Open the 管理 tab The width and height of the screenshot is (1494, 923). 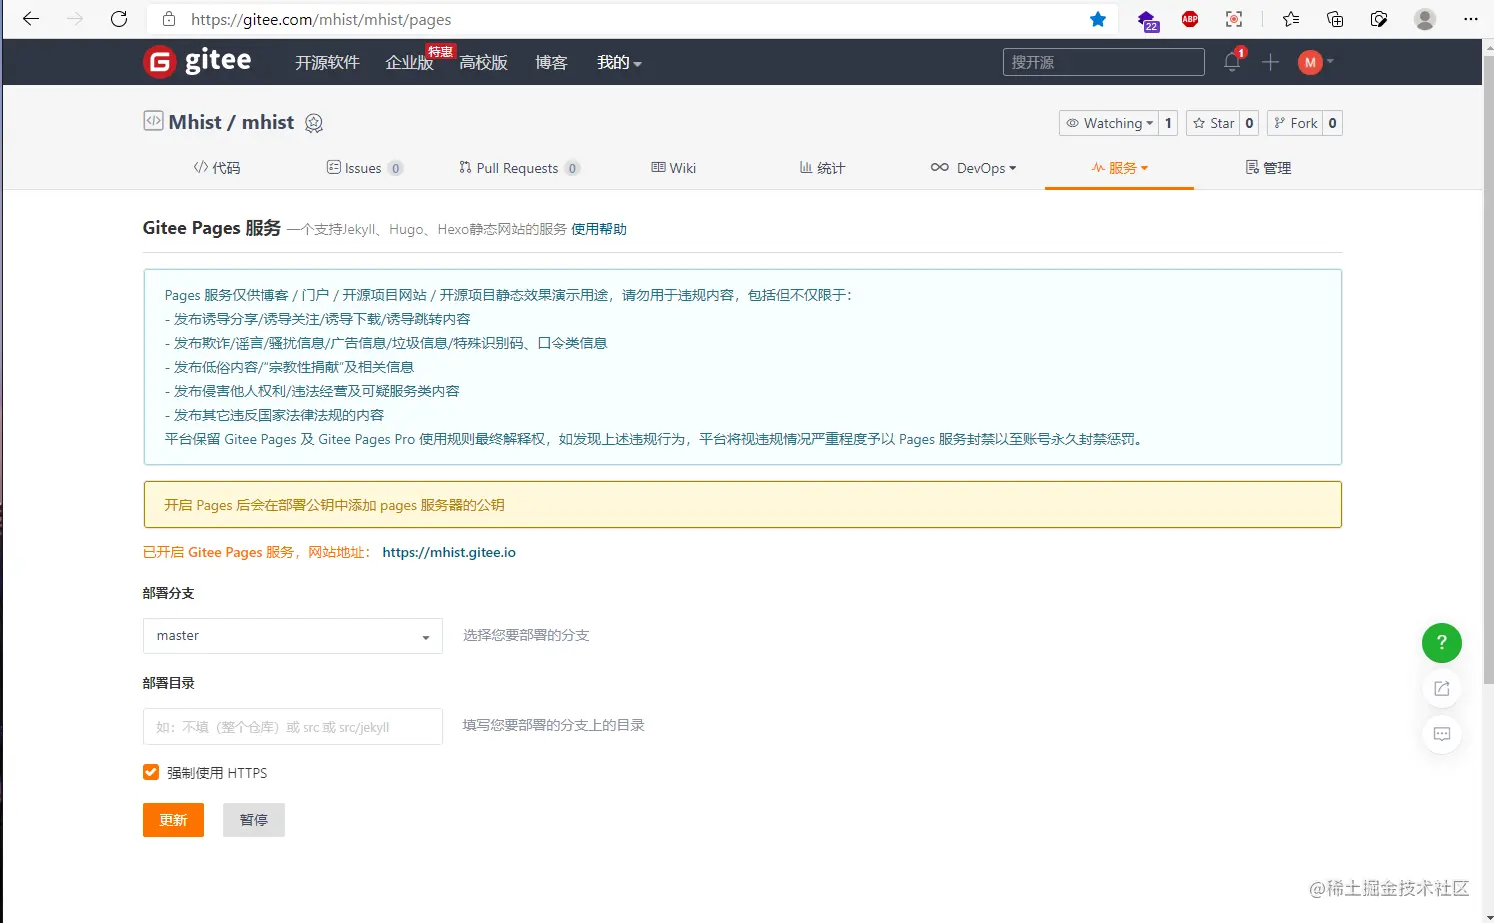pos(1268,167)
